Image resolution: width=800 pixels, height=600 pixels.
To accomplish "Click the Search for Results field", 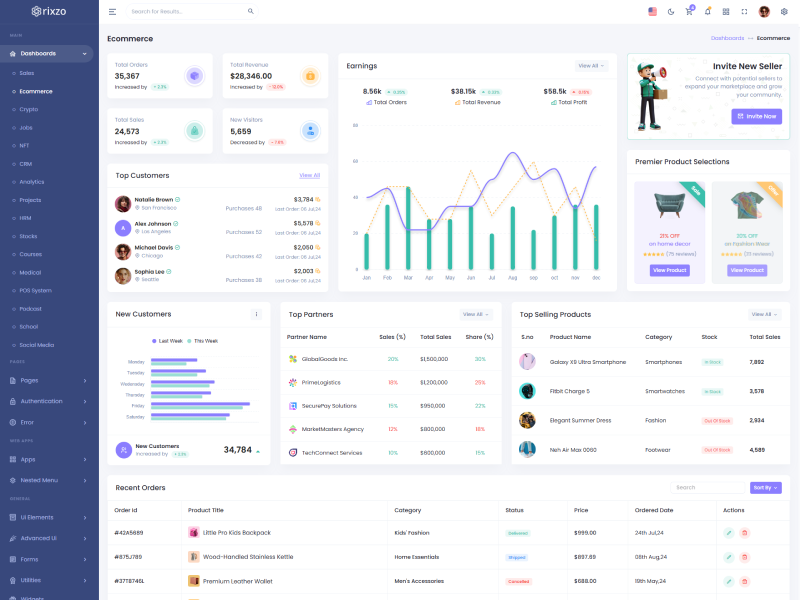I will coord(185,12).
